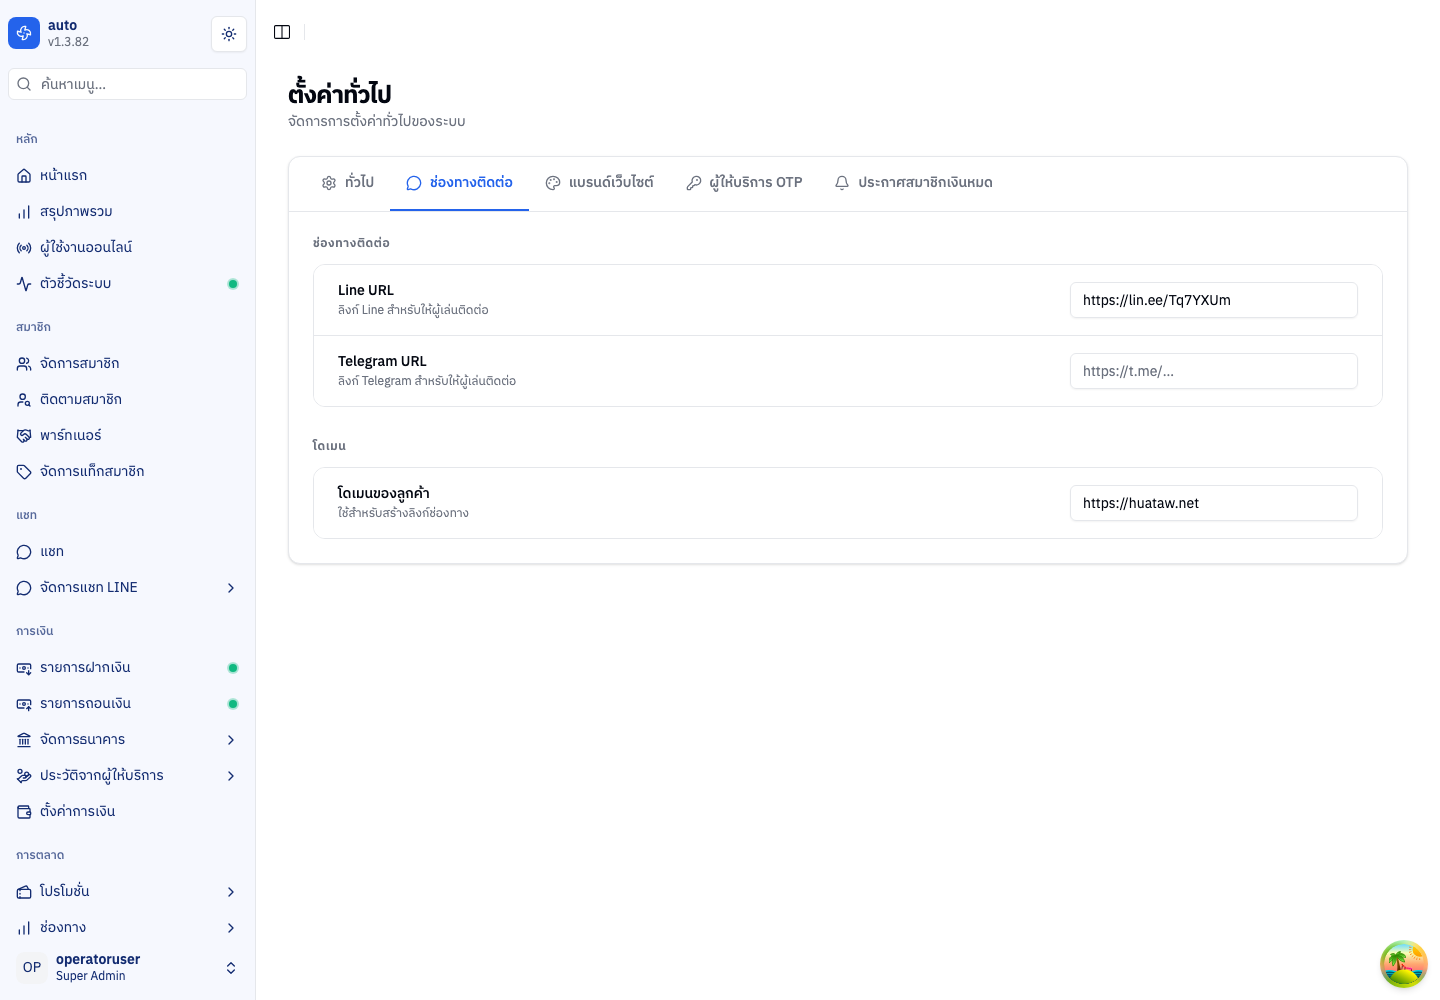1440x1000 pixels.
Task: Click the withdraw icon beside รายการถอนเงิน
Action: point(24,704)
